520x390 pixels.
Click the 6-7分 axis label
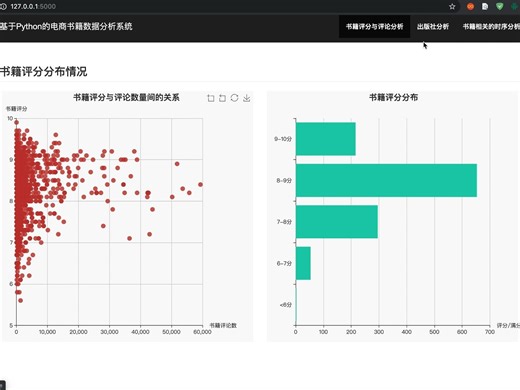click(x=284, y=263)
